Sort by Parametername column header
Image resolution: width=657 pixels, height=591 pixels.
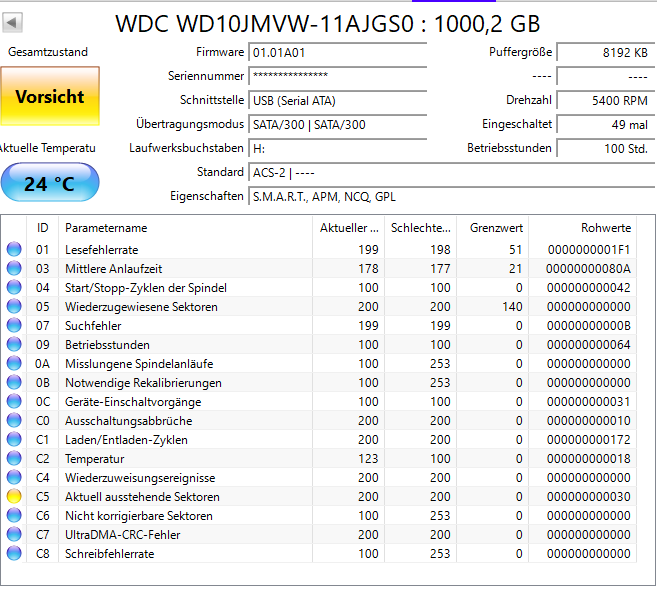click(x=186, y=228)
